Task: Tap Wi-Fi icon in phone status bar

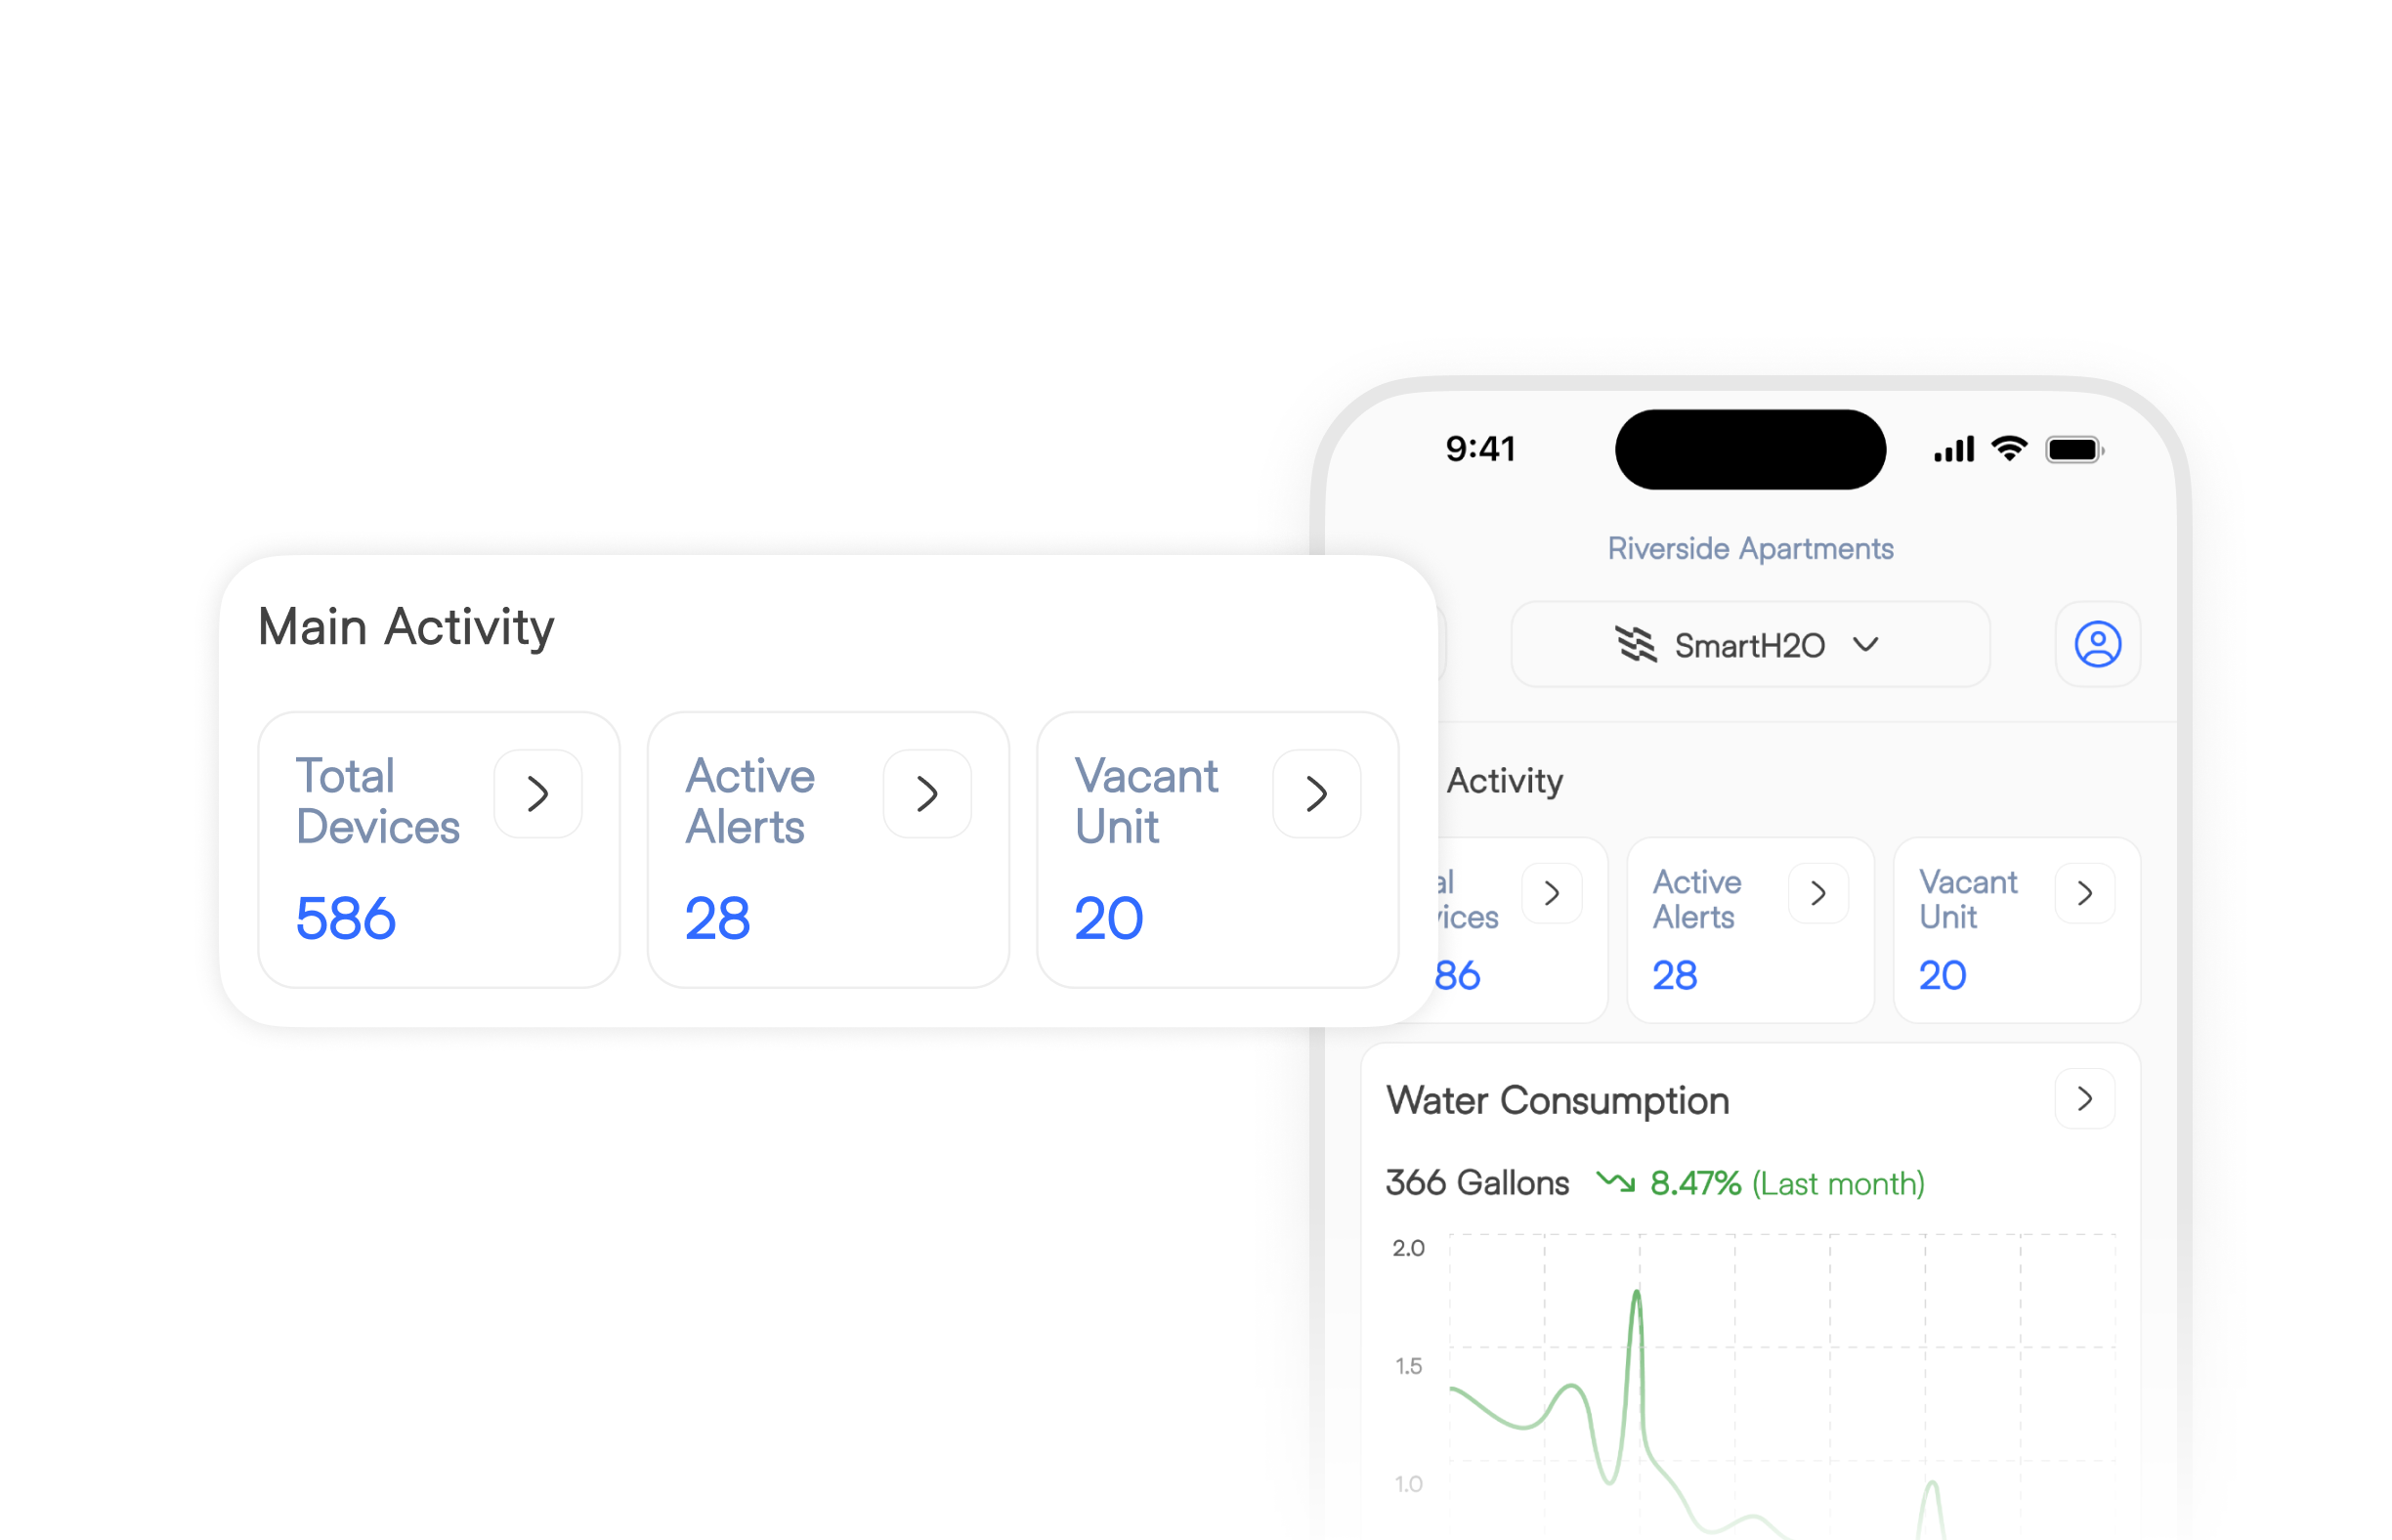Action: pos(2008,448)
